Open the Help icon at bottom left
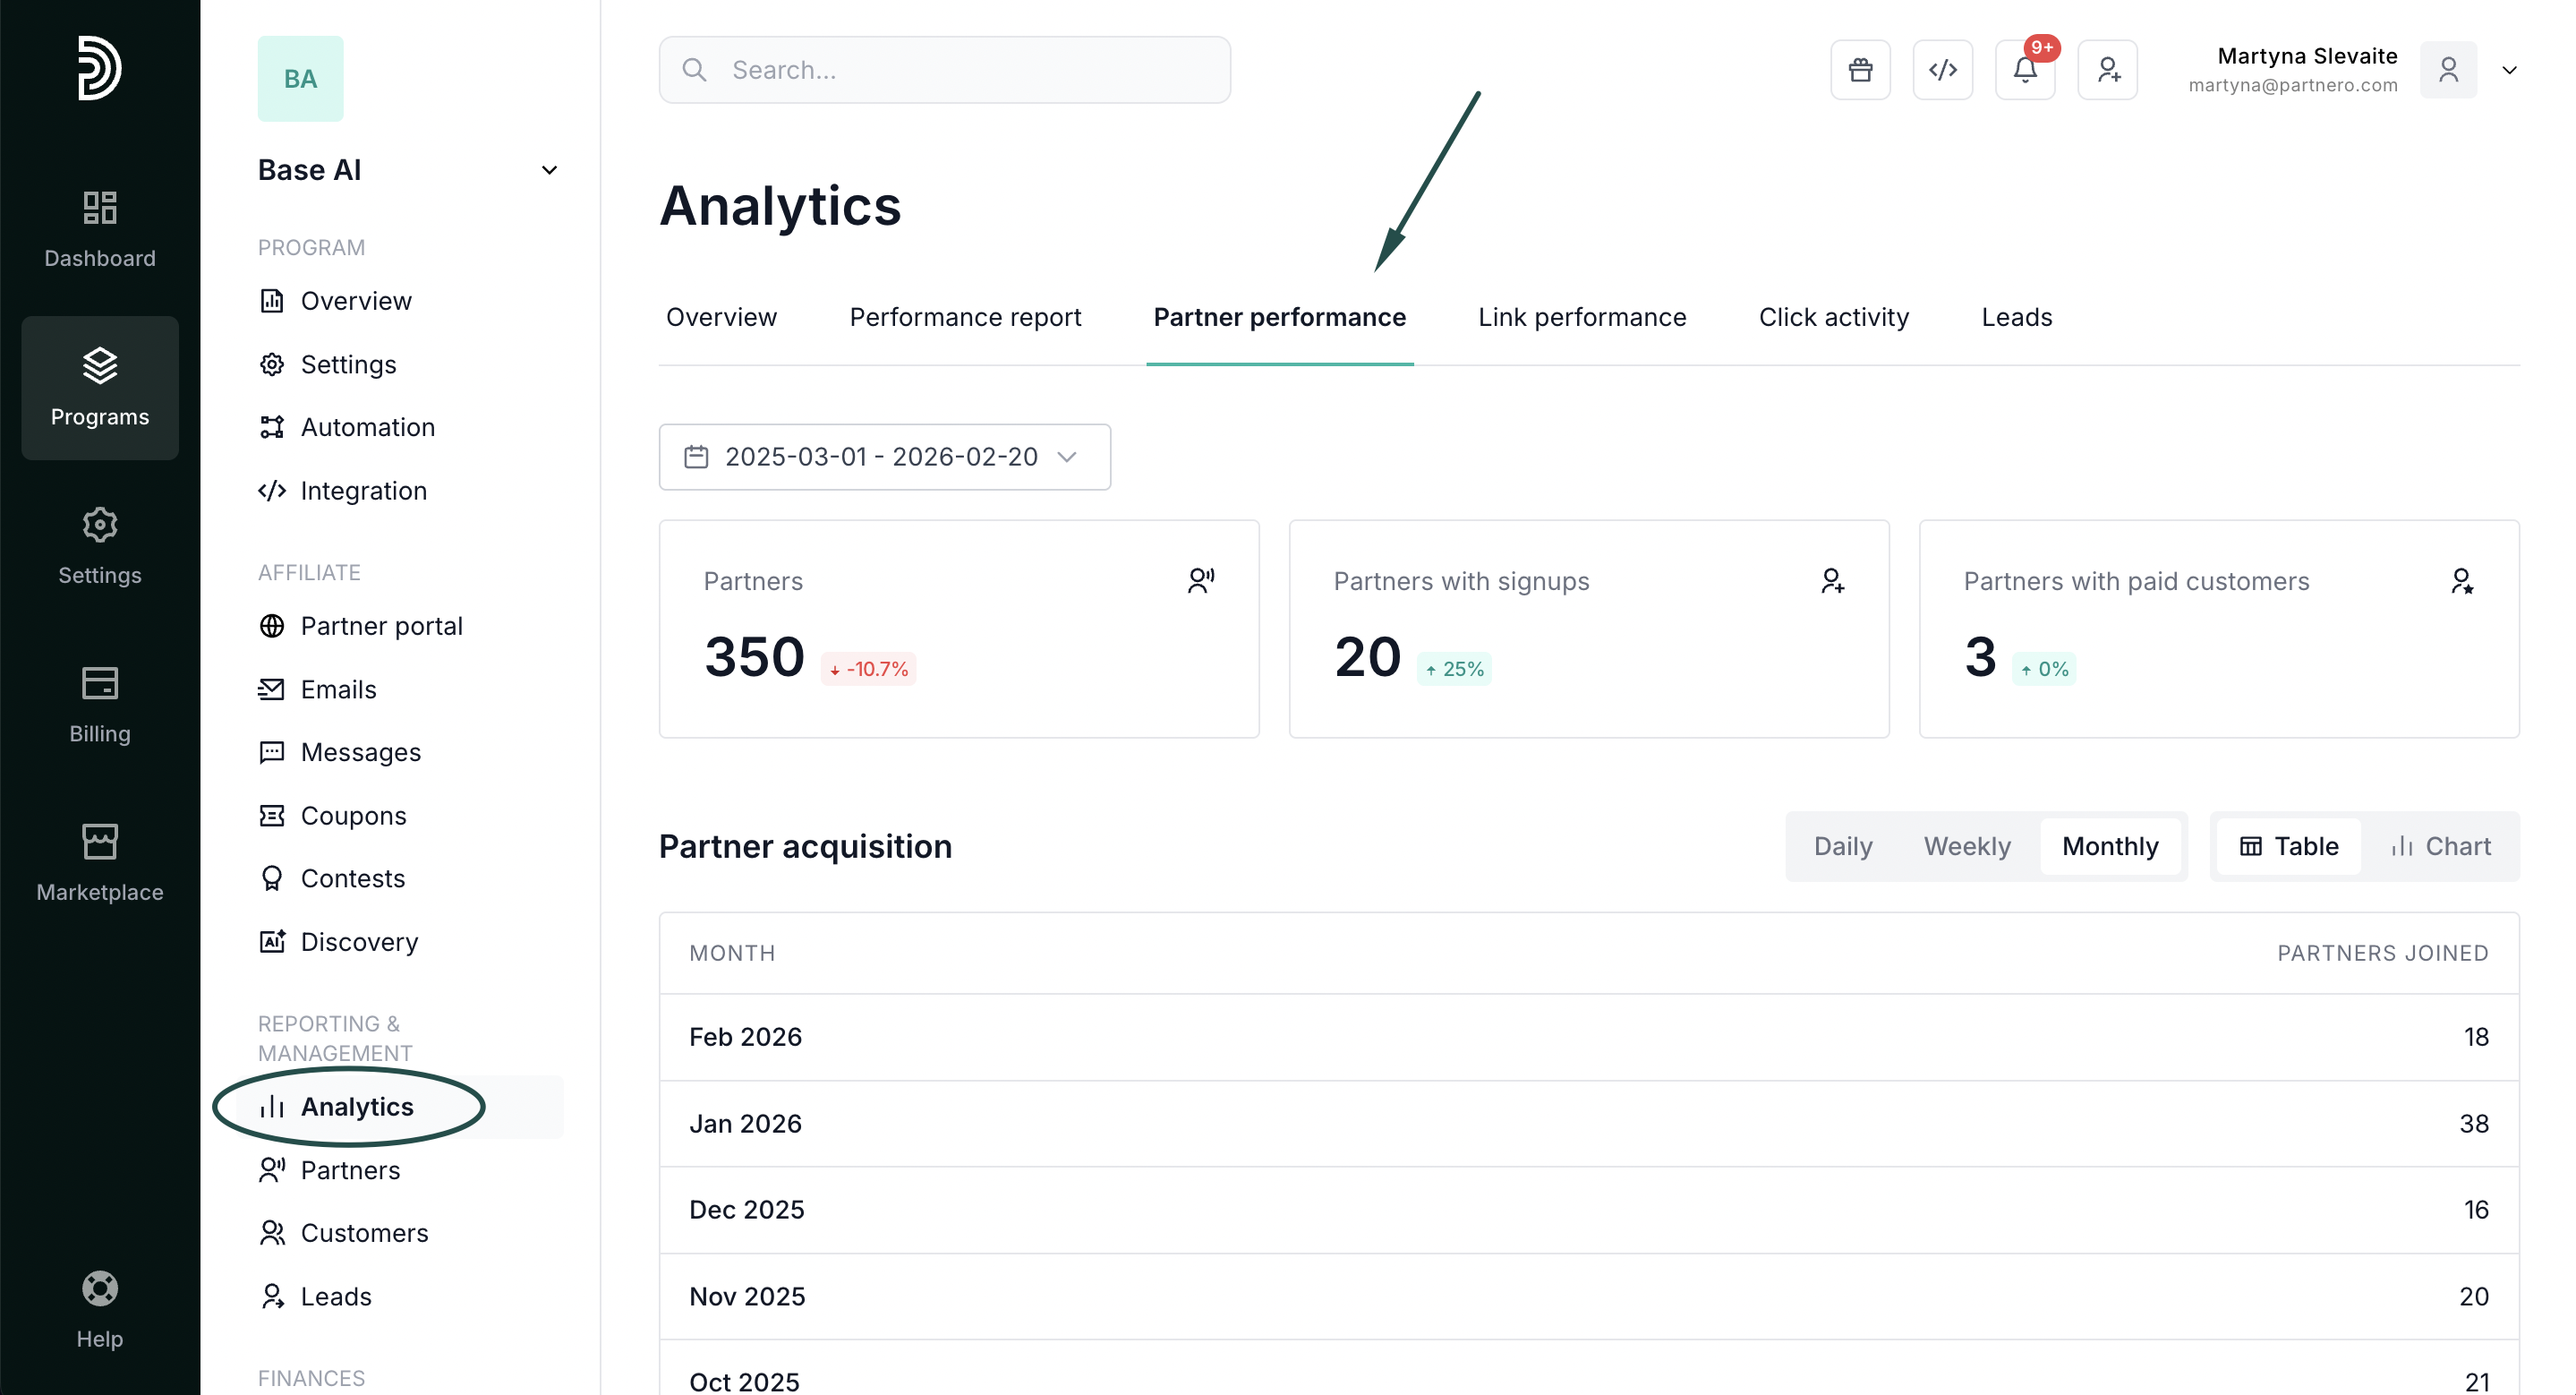This screenshot has width=2576, height=1395. [100, 1309]
